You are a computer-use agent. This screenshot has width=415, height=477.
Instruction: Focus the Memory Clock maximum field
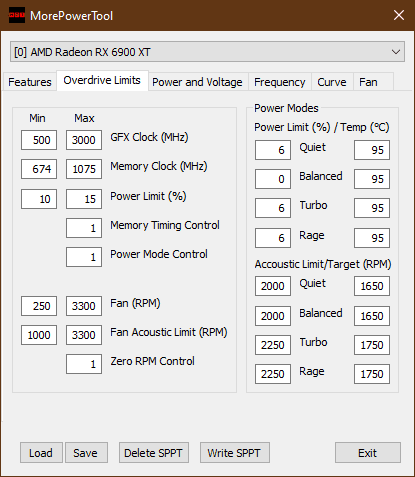(84, 169)
